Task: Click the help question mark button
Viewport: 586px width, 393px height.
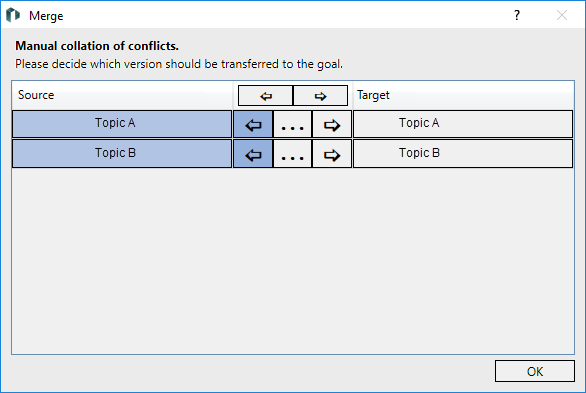Action: (x=517, y=15)
